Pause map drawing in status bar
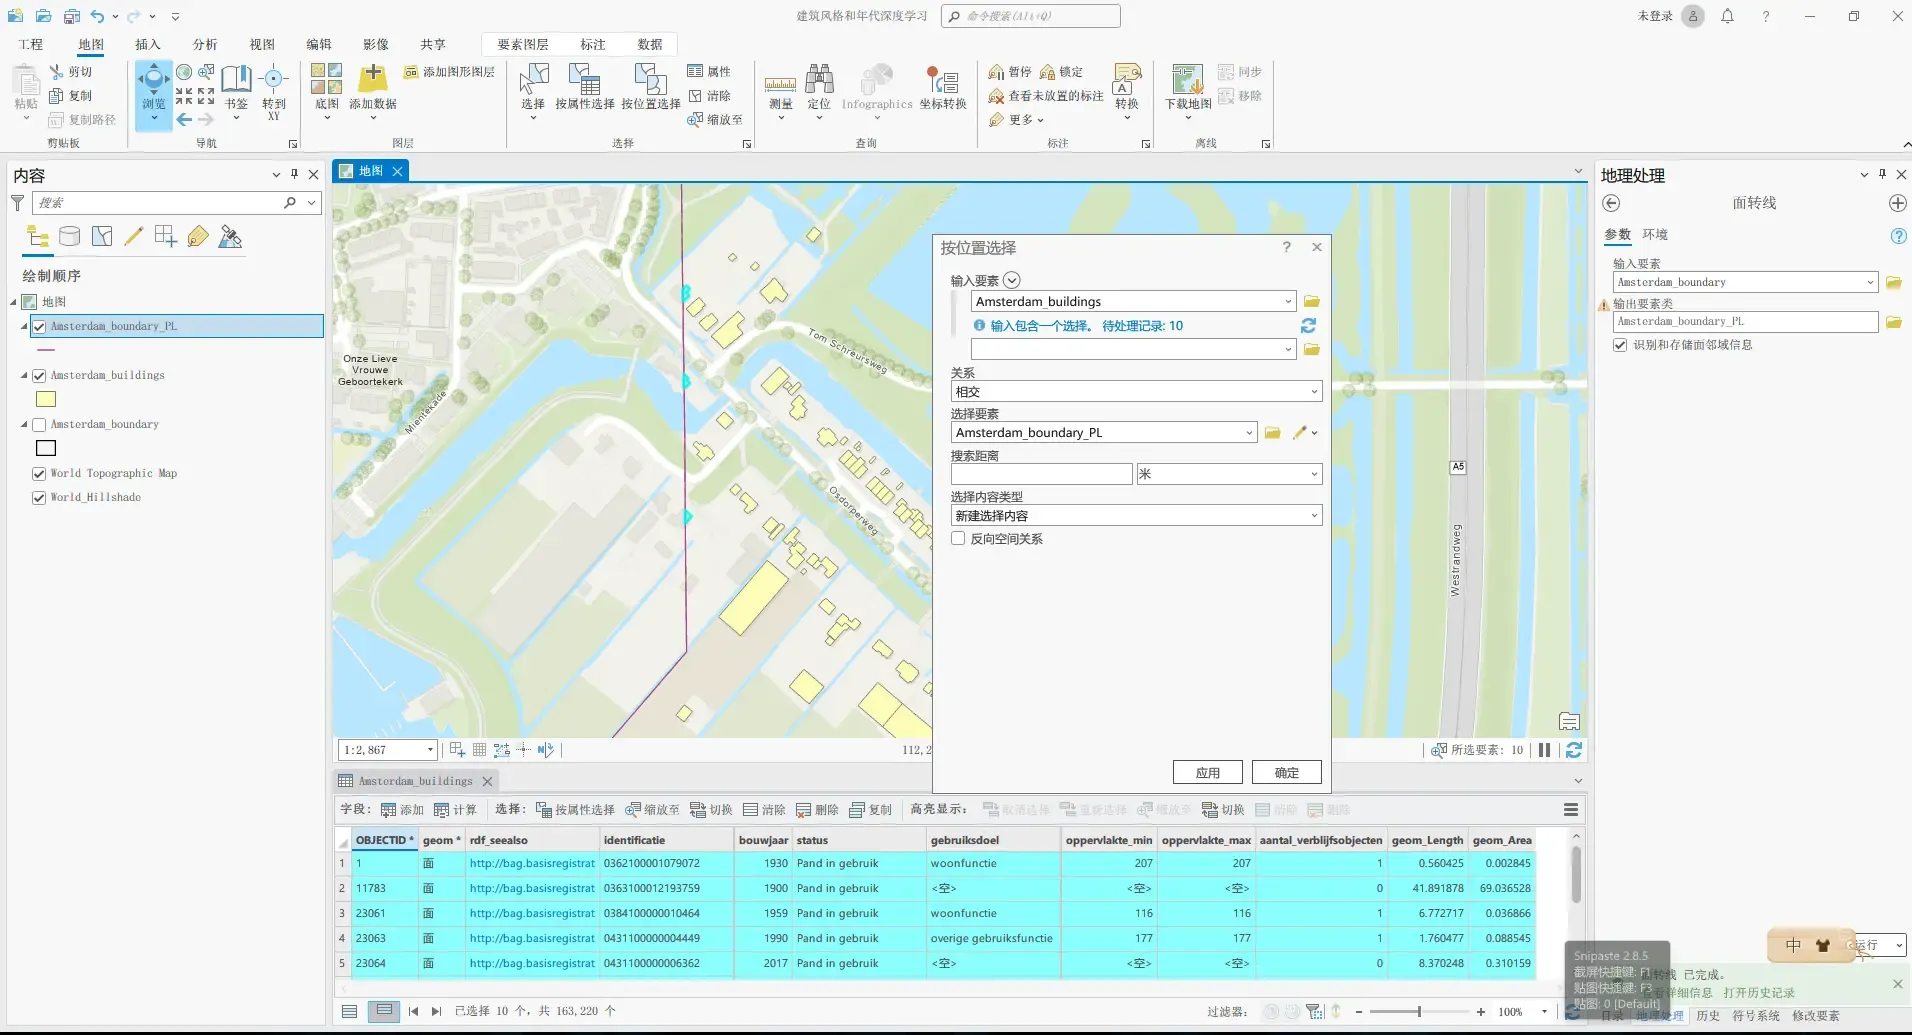 click(x=1544, y=750)
